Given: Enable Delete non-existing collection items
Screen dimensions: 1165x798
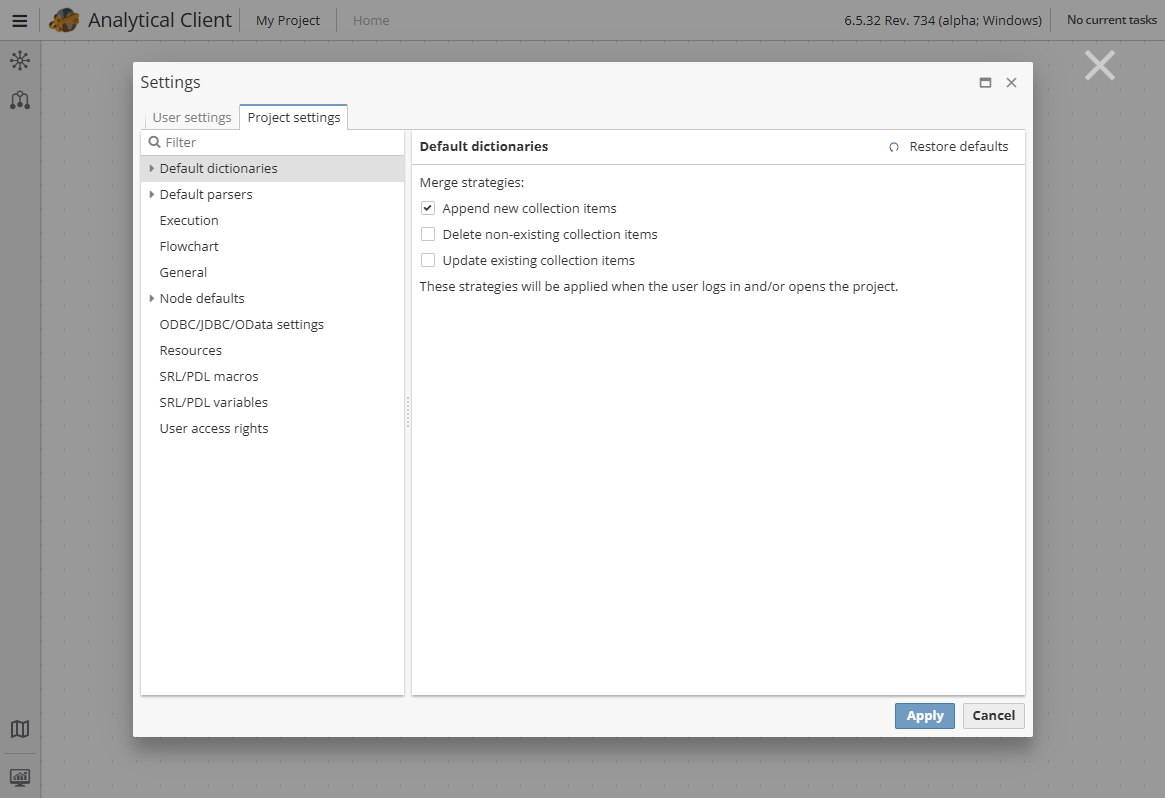Looking at the screenshot, I should pos(428,234).
